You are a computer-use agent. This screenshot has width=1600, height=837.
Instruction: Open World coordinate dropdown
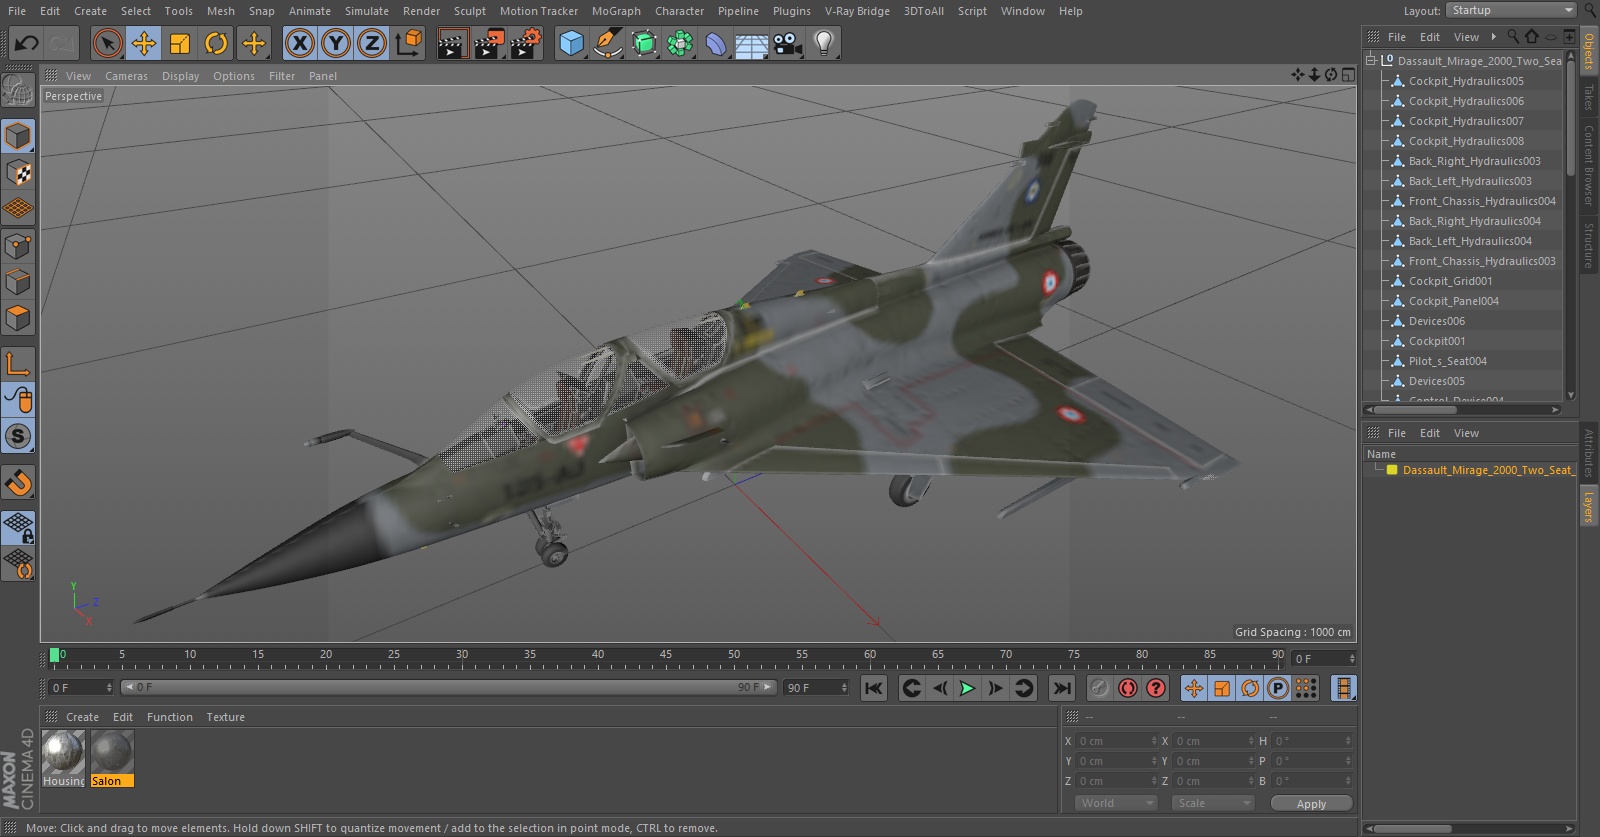point(1116,803)
